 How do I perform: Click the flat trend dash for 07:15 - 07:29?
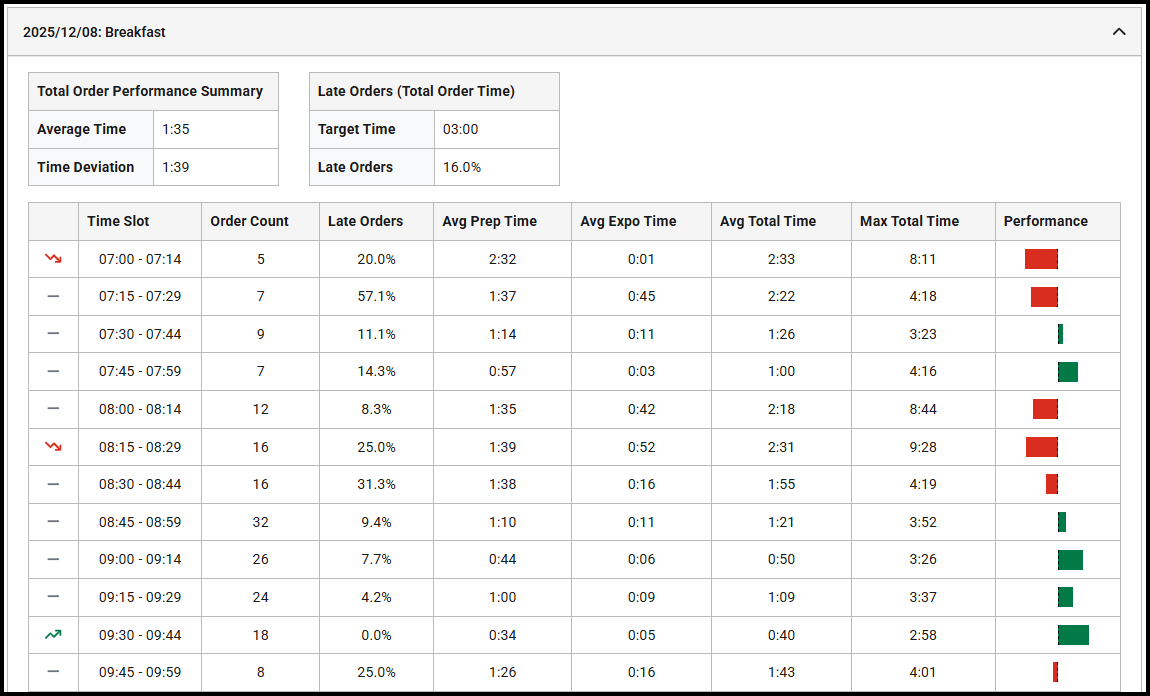tap(53, 297)
